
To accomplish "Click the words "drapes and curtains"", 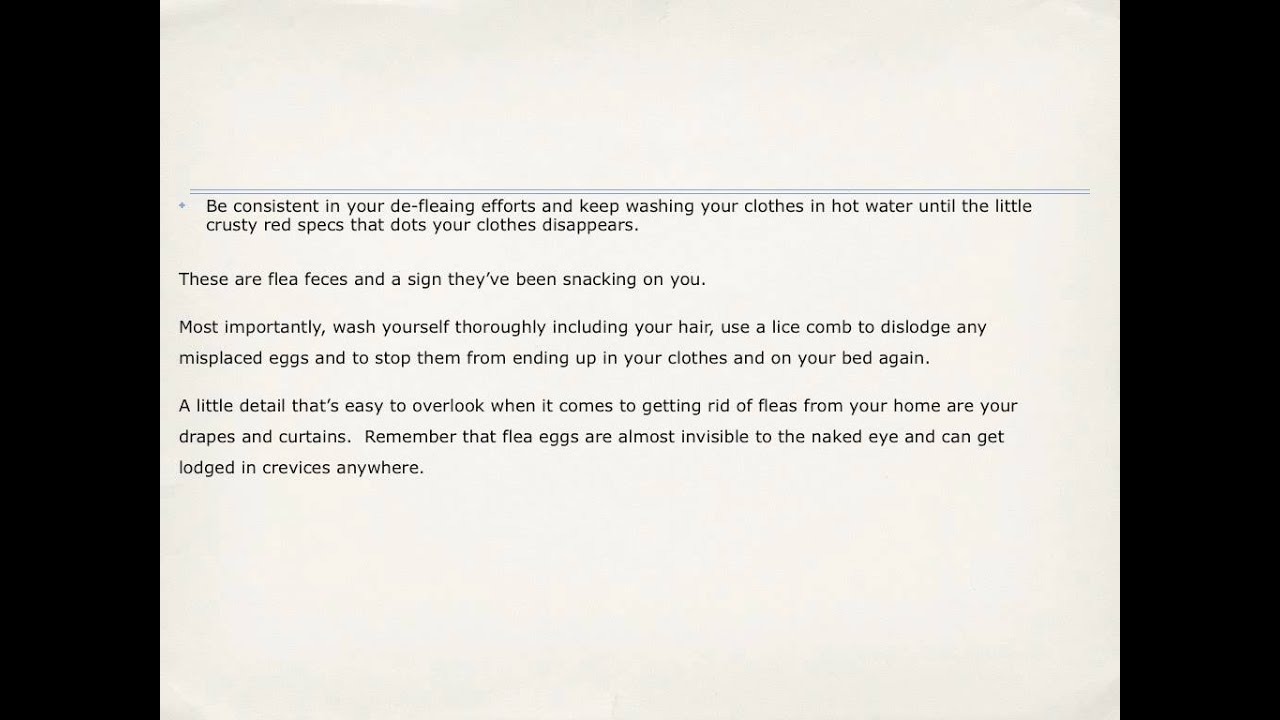I will (264, 437).
